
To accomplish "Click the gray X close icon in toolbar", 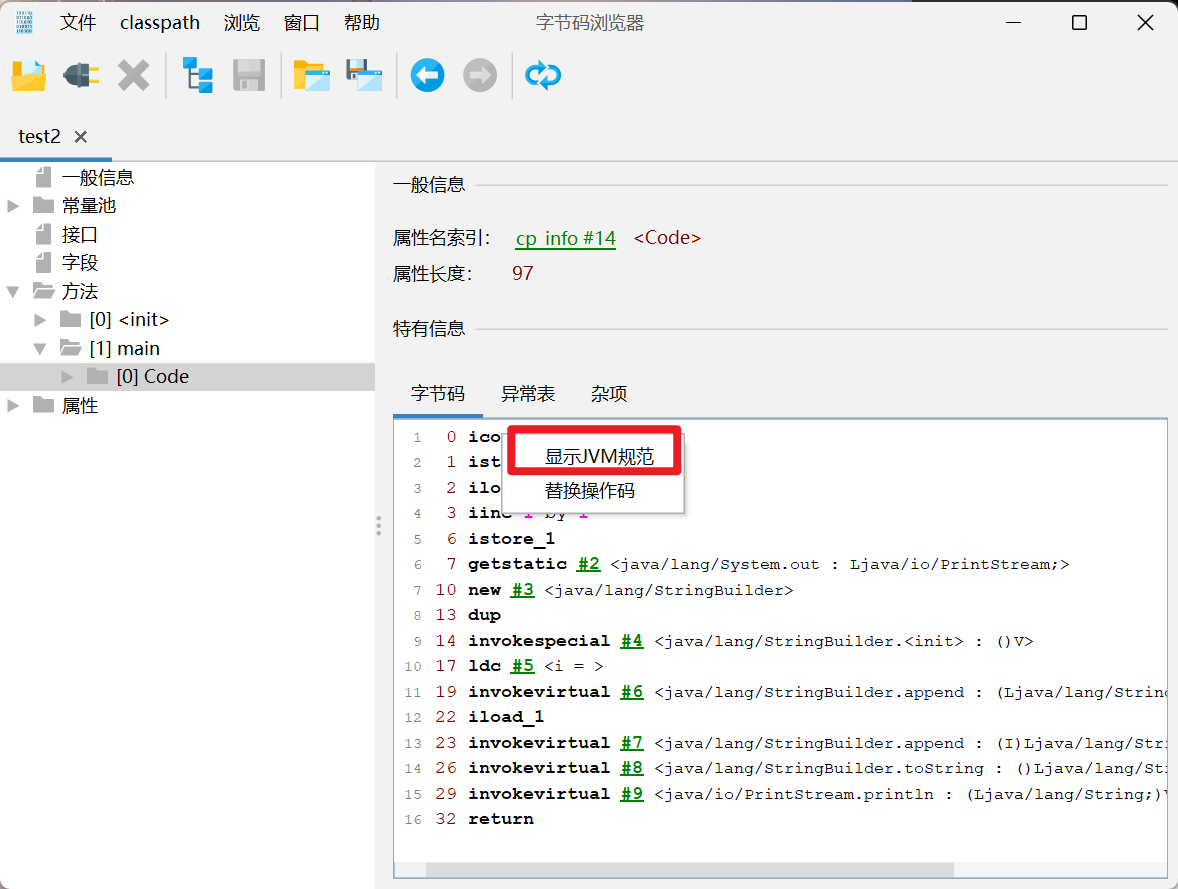I will click(x=133, y=75).
